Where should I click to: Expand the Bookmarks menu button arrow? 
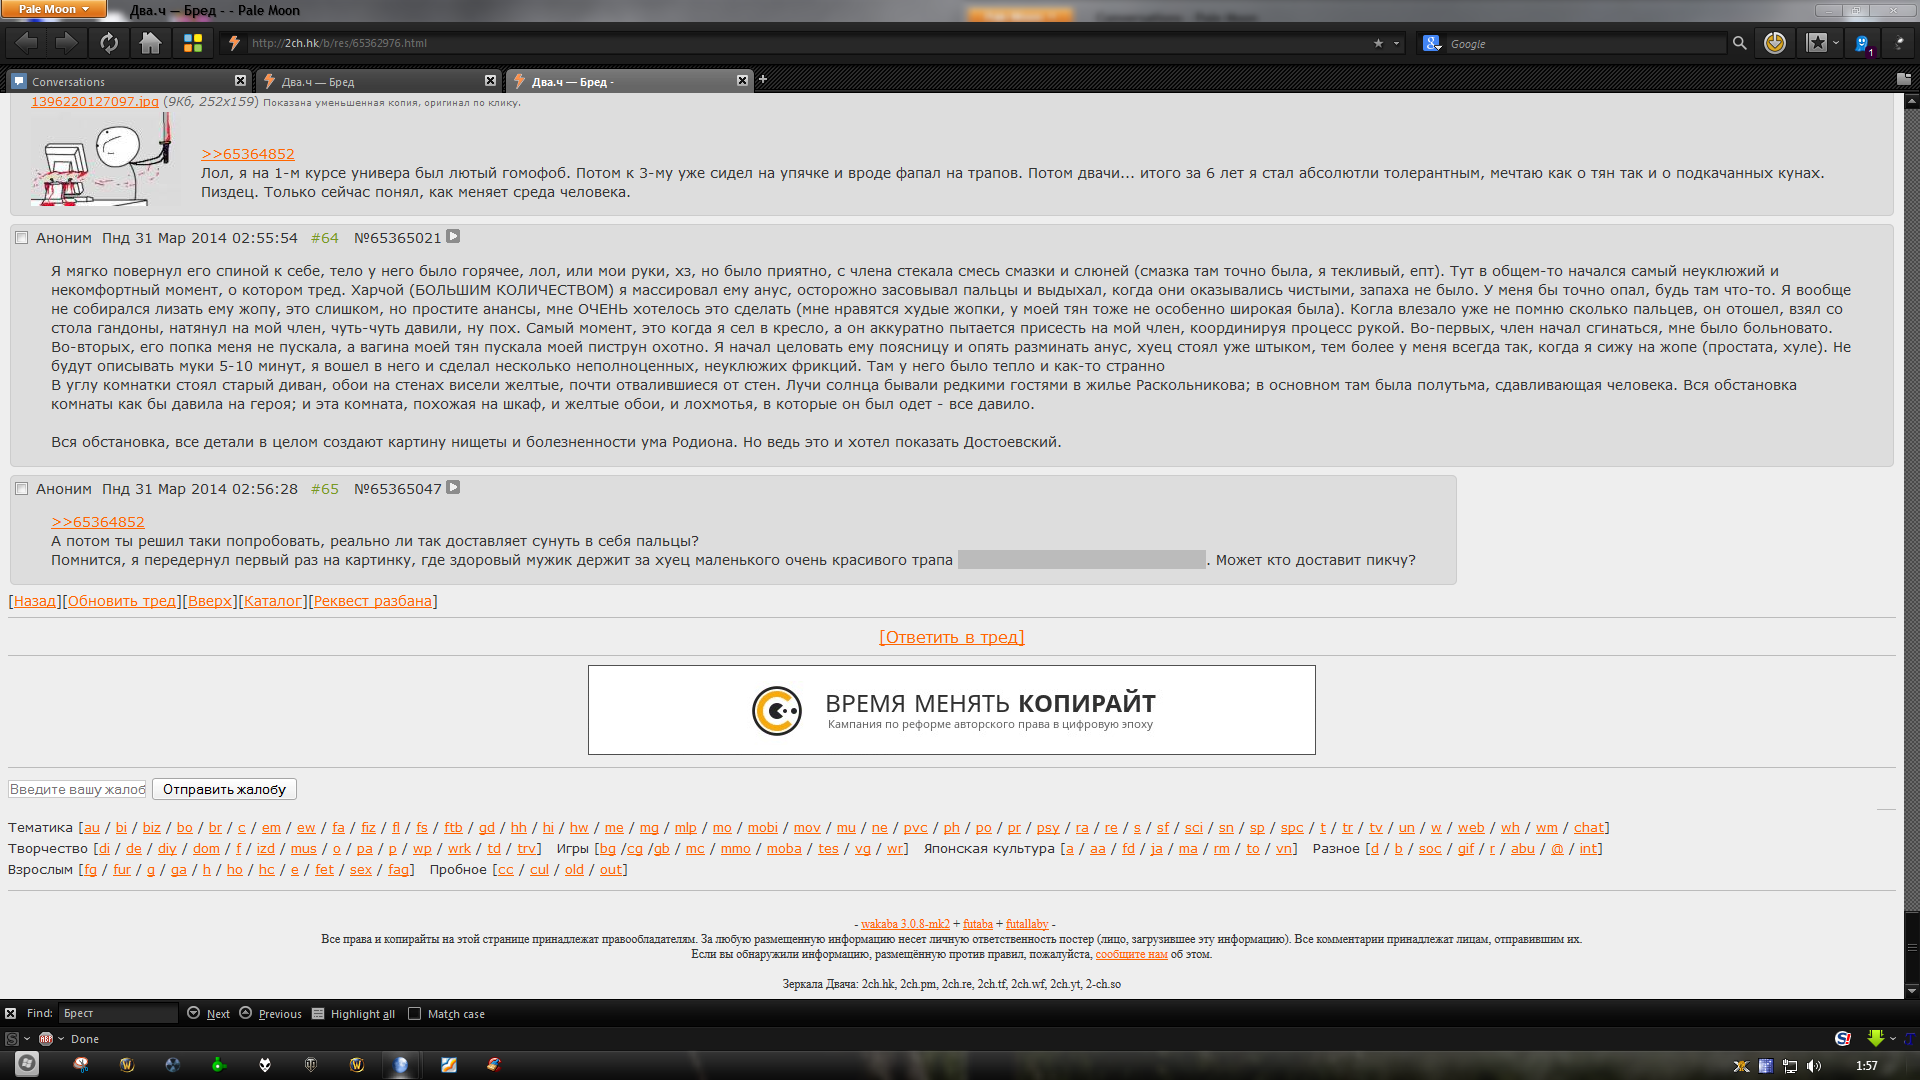[1836, 43]
